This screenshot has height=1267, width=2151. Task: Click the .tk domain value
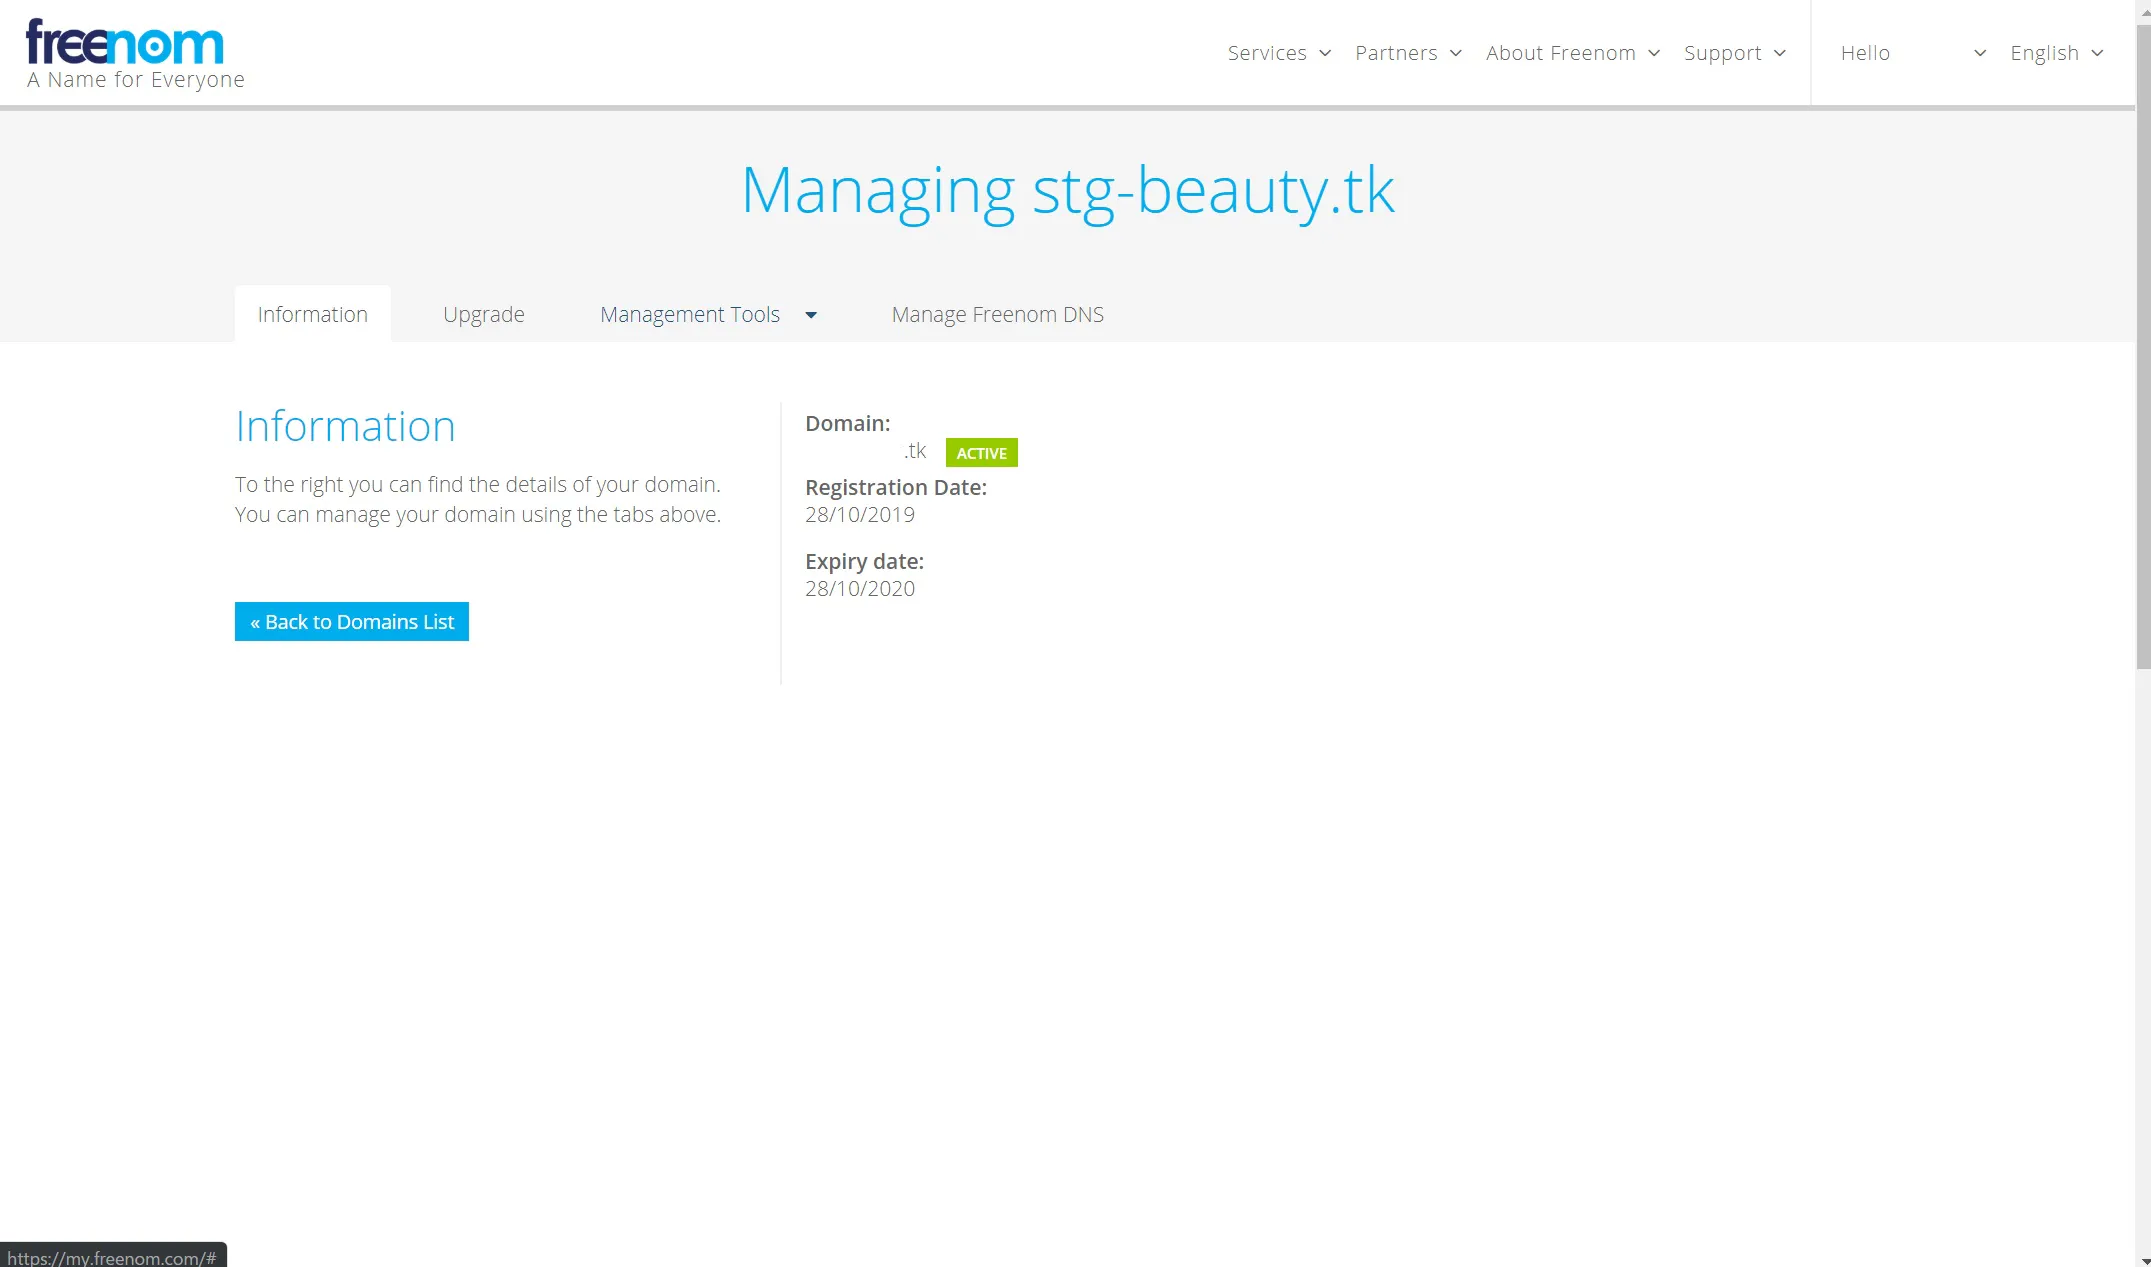pyautogui.click(x=915, y=451)
